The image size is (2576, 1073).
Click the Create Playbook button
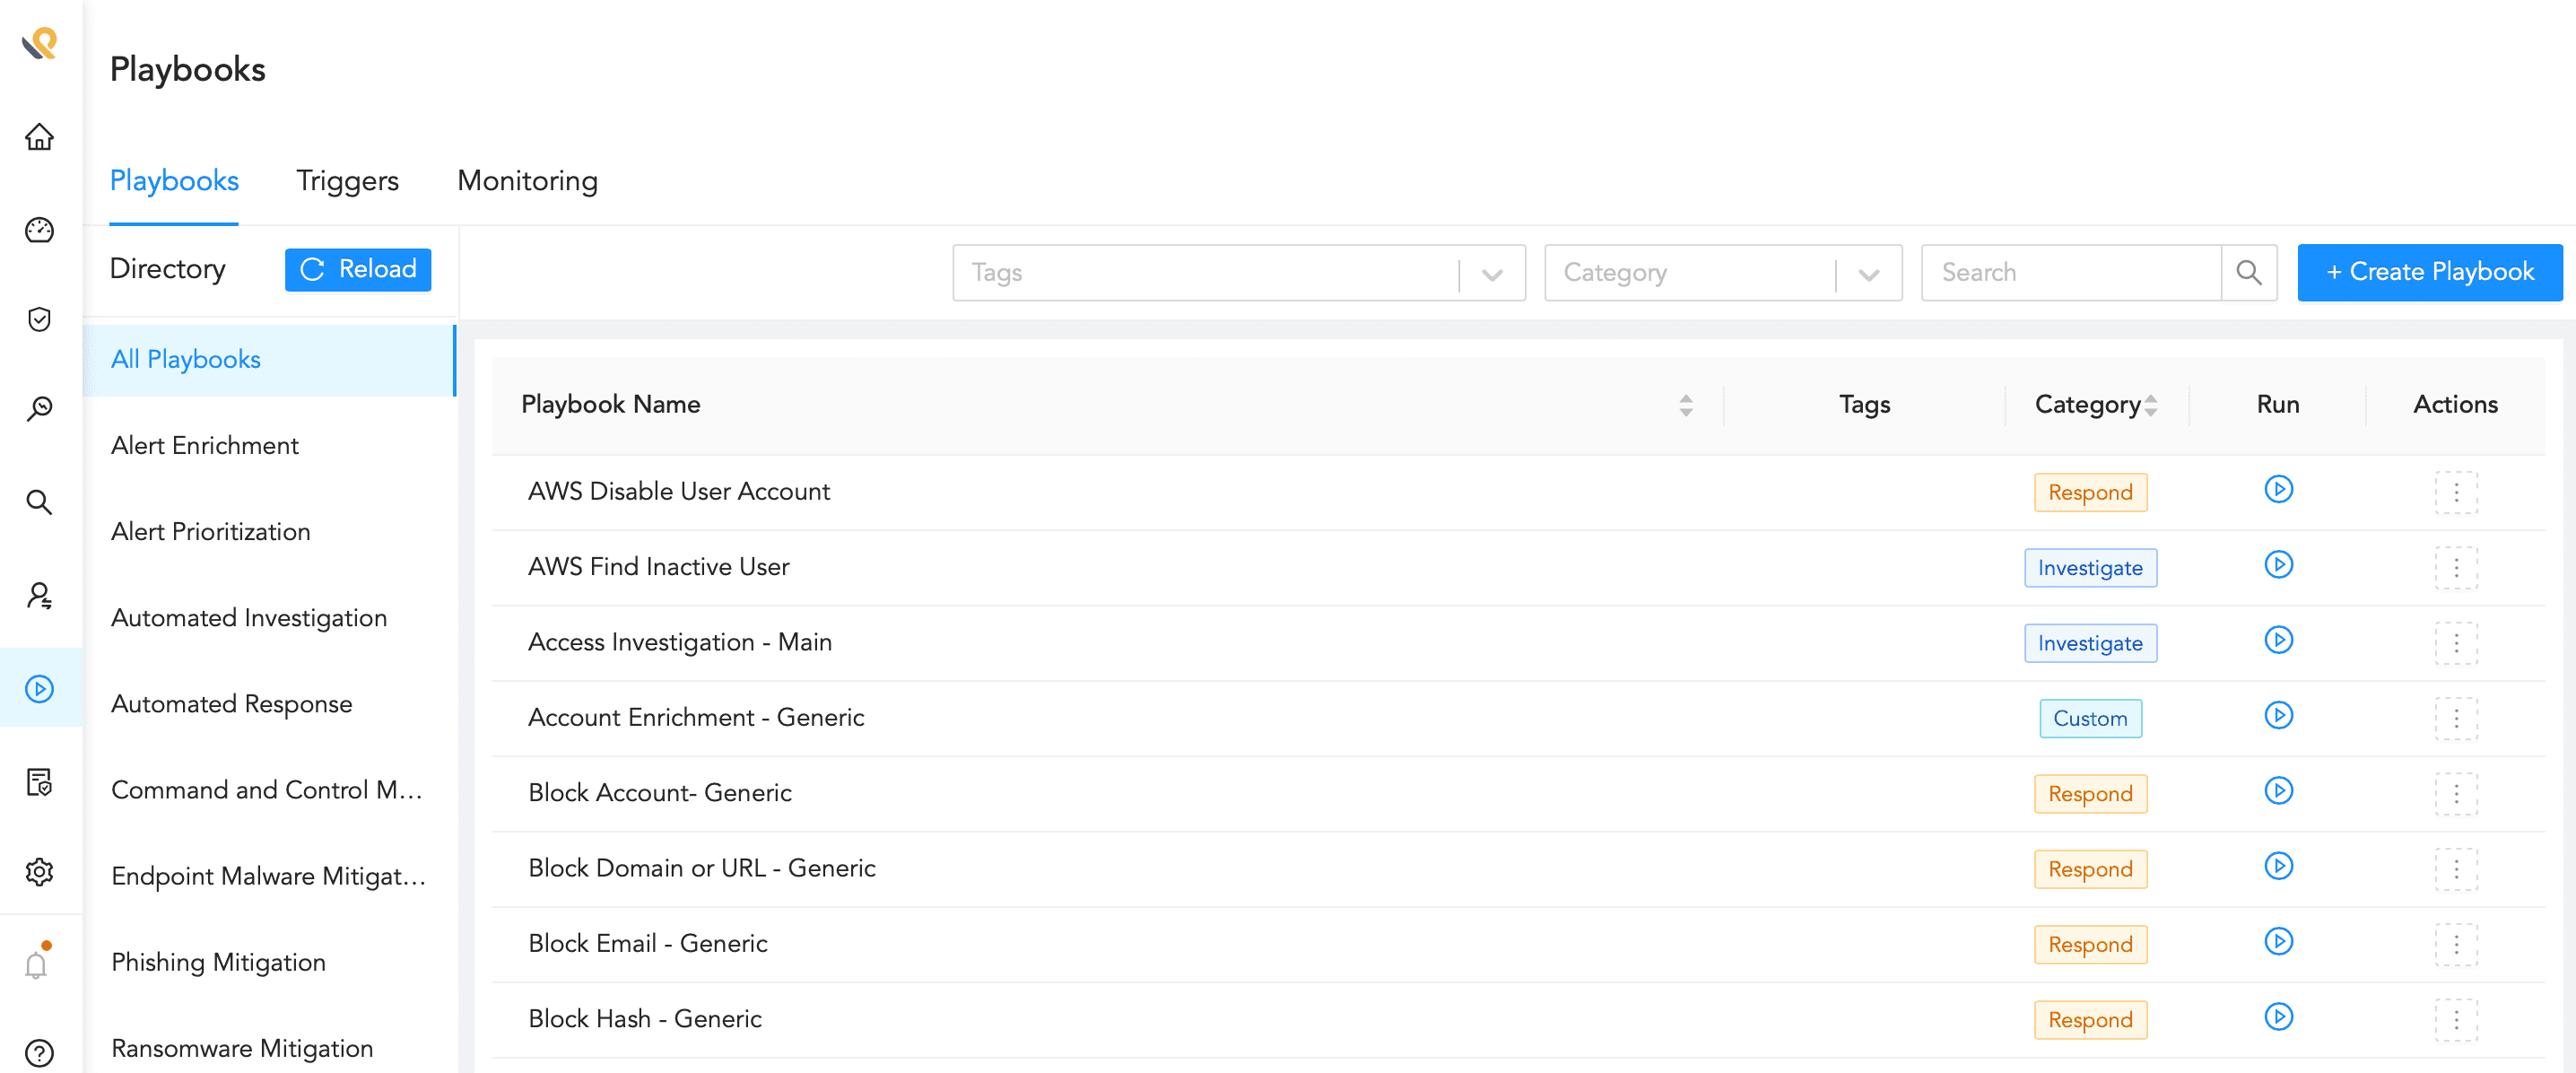(x=2428, y=272)
